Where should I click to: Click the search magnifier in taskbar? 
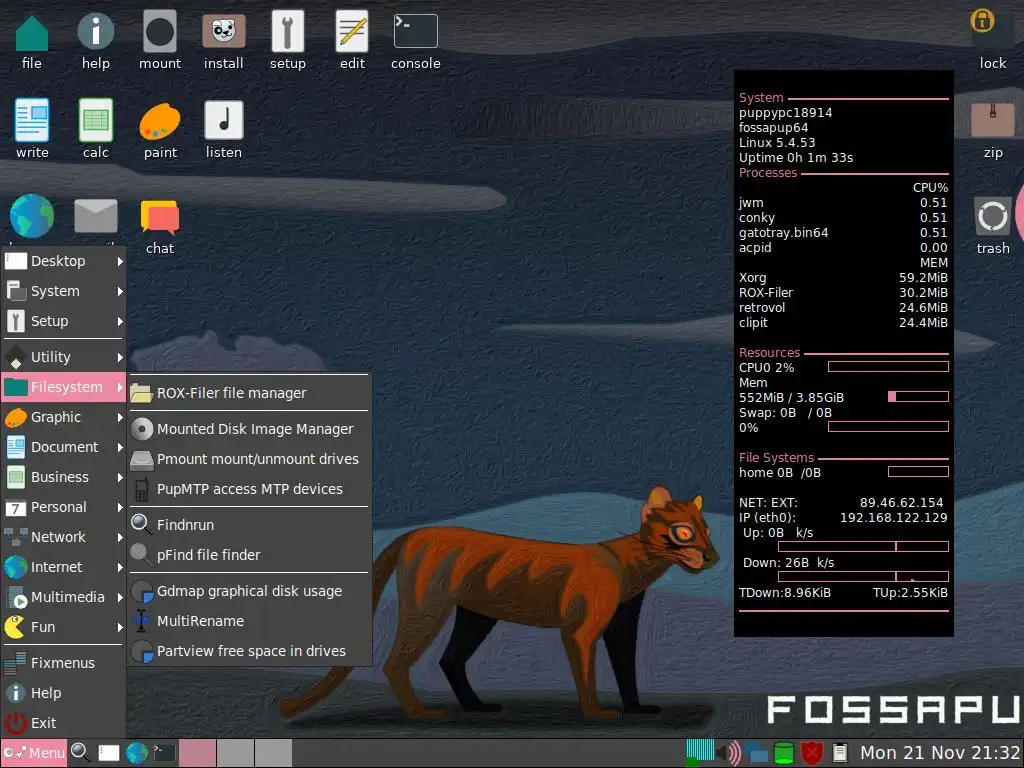(80, 752)
